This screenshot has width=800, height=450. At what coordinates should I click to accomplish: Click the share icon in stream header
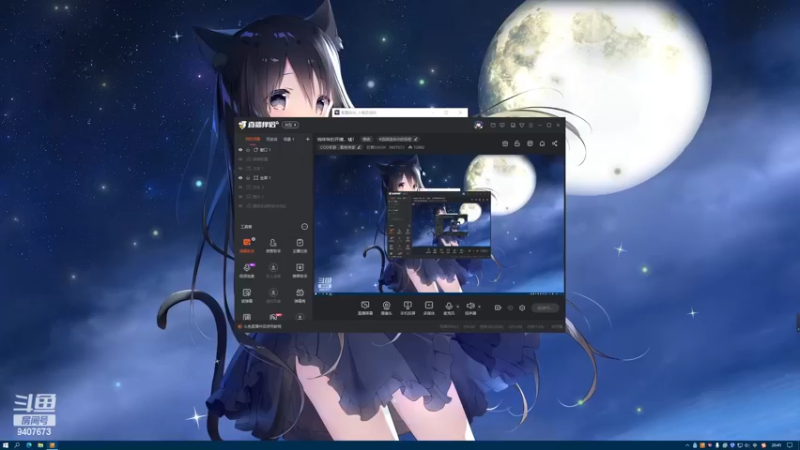coord(555,143)
